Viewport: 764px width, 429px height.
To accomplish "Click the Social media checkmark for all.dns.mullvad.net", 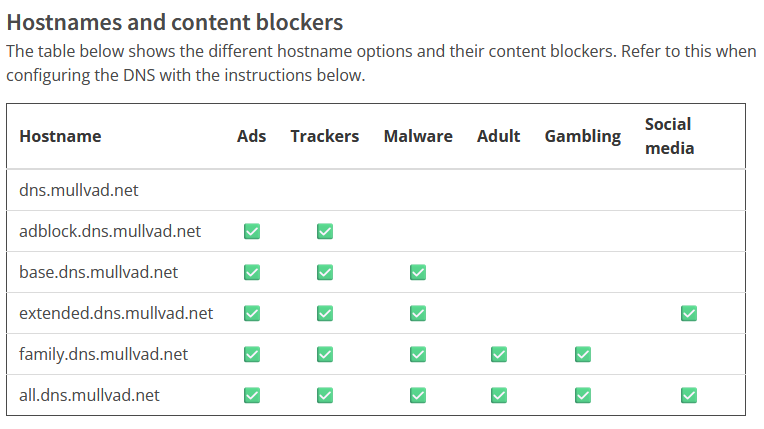I will (688, 395).
